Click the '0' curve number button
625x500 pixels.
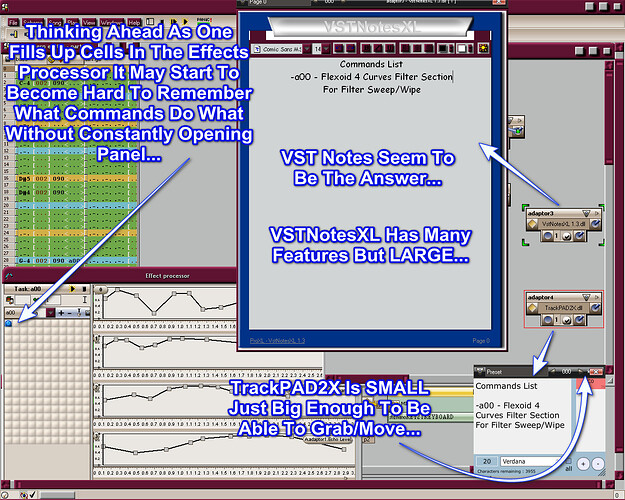(x=100, y=290)
